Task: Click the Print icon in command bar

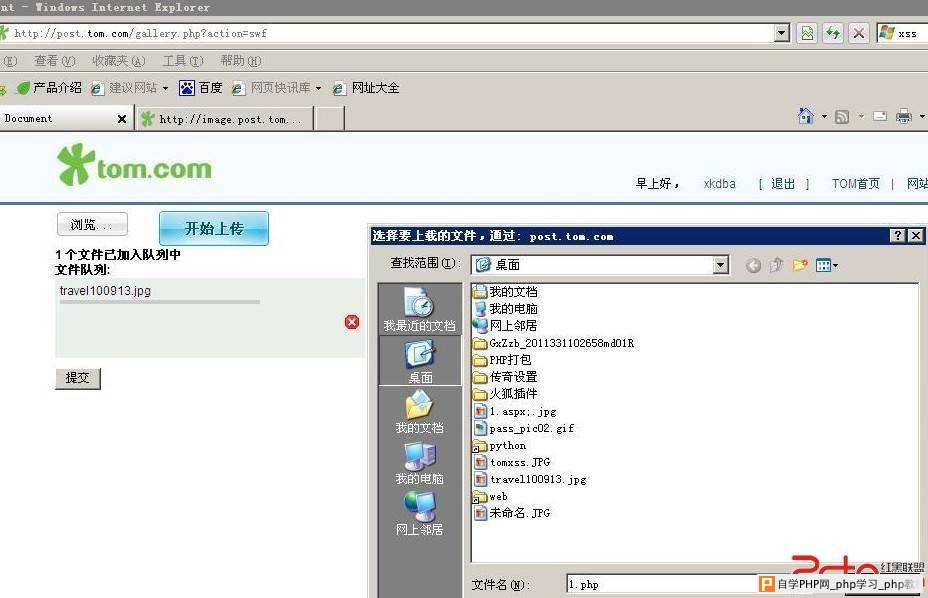Action: coord(904,116)
